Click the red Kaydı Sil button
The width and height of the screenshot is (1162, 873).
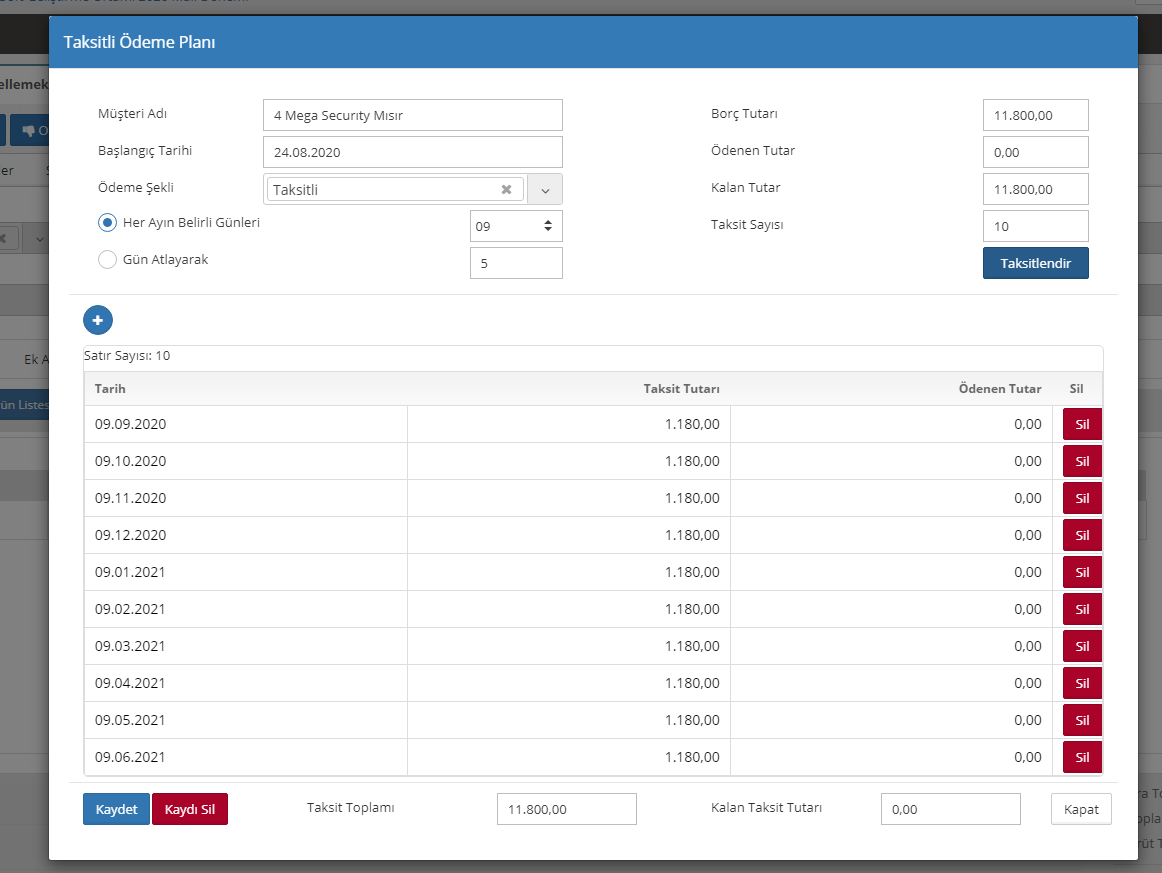(x=190, y=809)
